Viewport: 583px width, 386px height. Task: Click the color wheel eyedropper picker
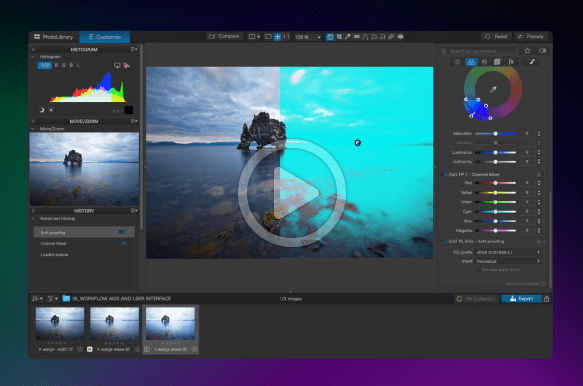coord(493,89)
